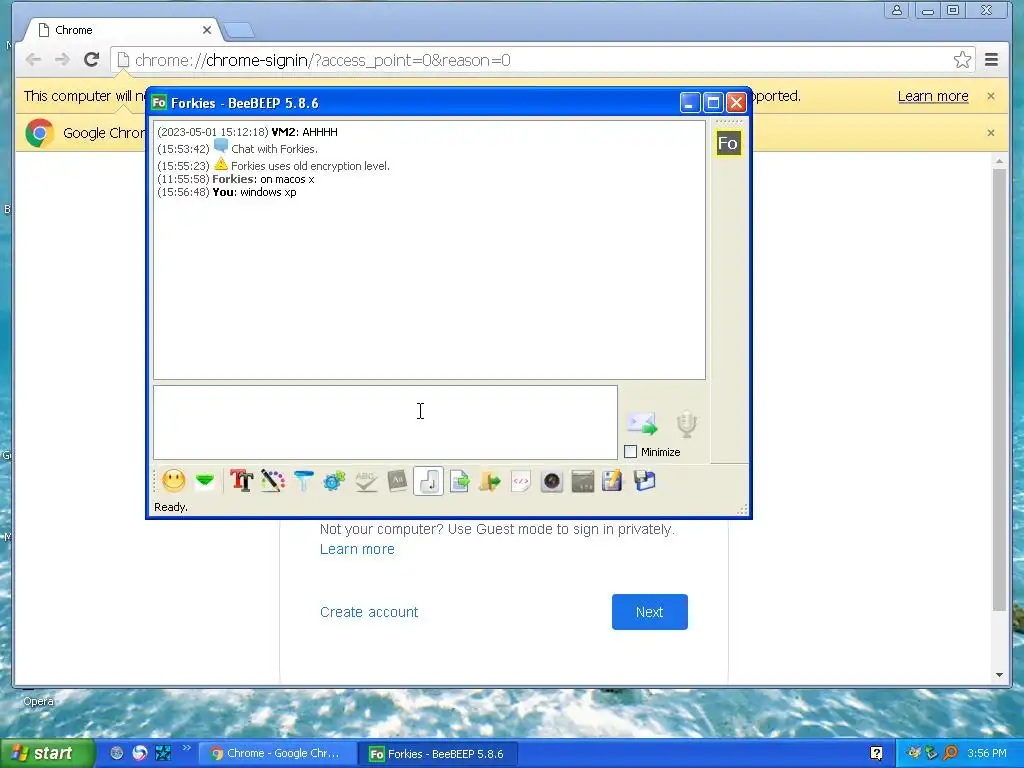Click the Chrome profile person icon
1024x768 pixels.
pyautogui.click(x=897, y=10)
